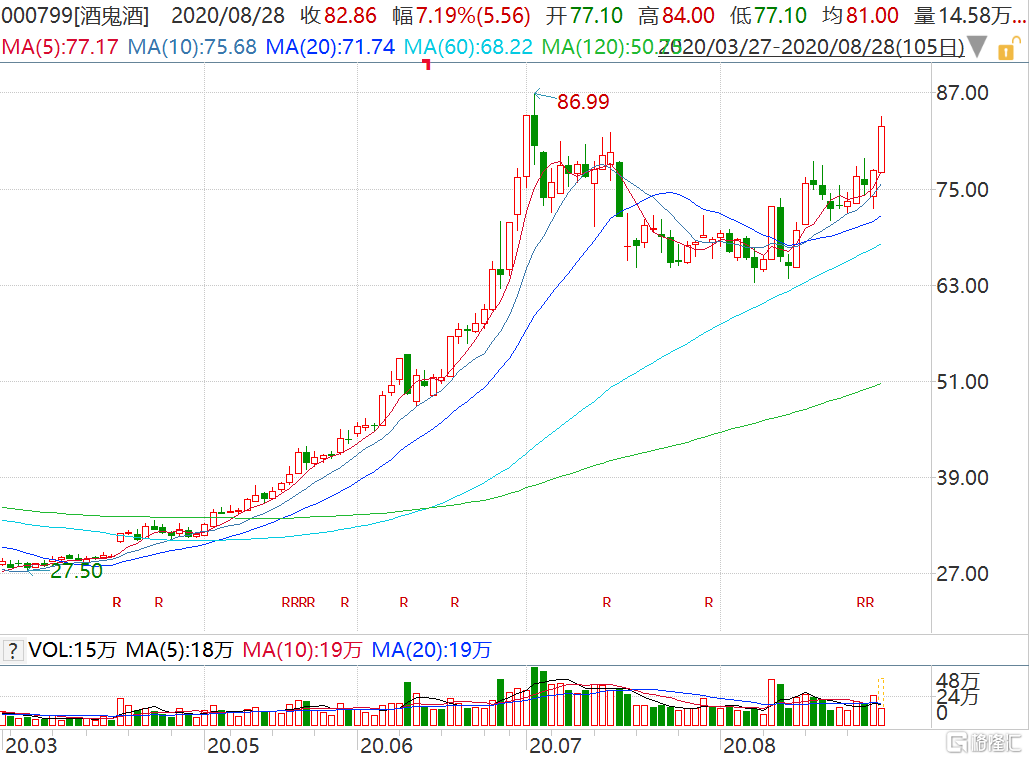Click the date 2020/08/28 in header

click(x=228, y=16)
